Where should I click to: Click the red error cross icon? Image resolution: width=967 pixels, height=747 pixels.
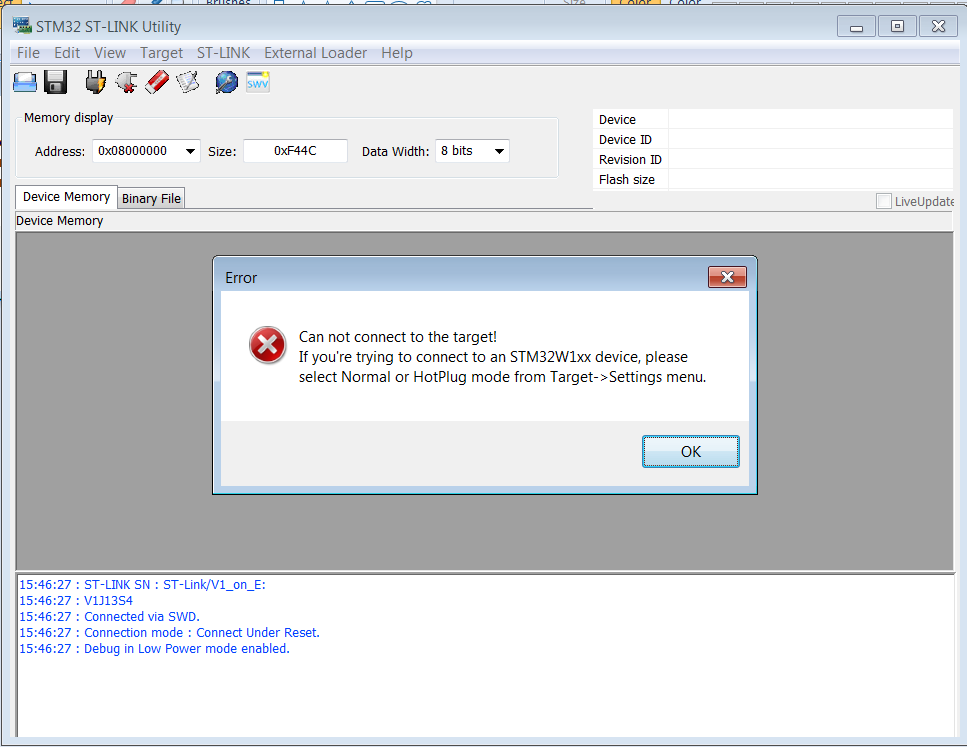tap(268, 345)
